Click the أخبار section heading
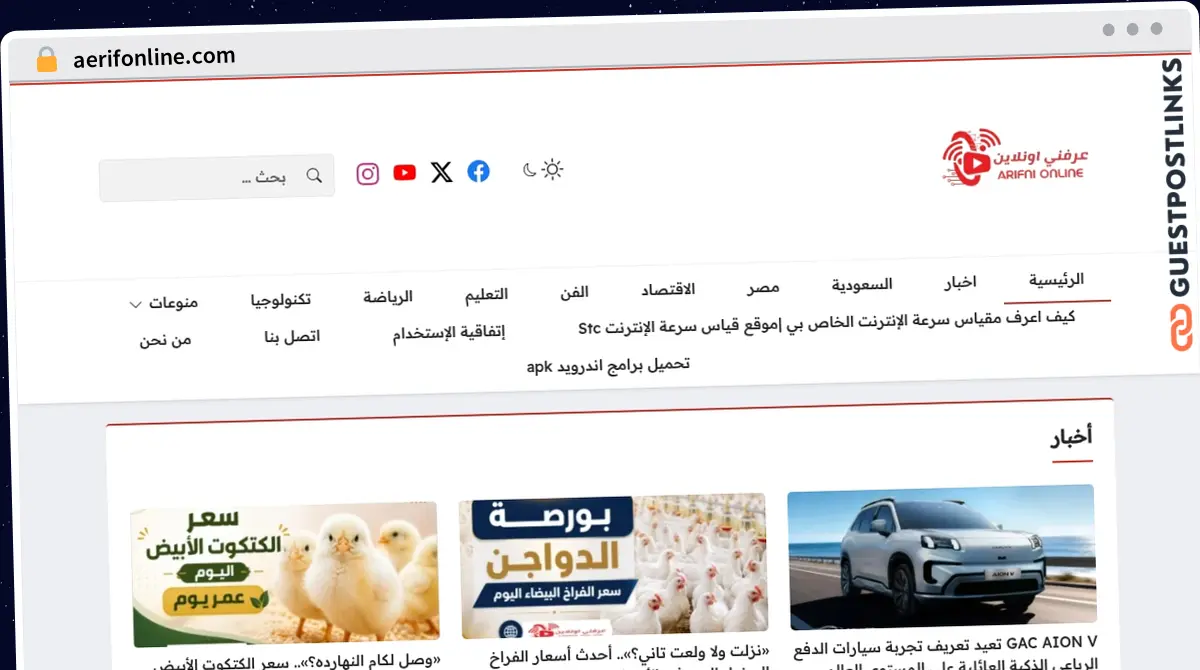1200x670 pixels. click(1071, 437)
